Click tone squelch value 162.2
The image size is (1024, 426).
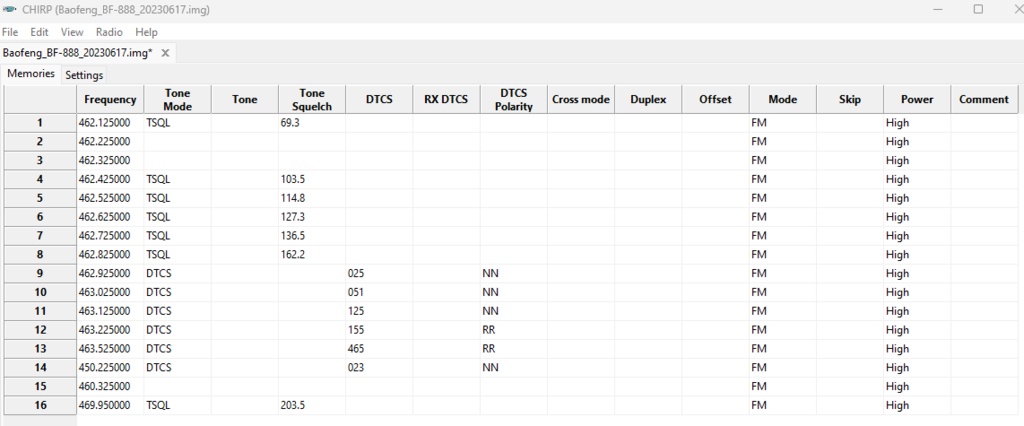312,254
